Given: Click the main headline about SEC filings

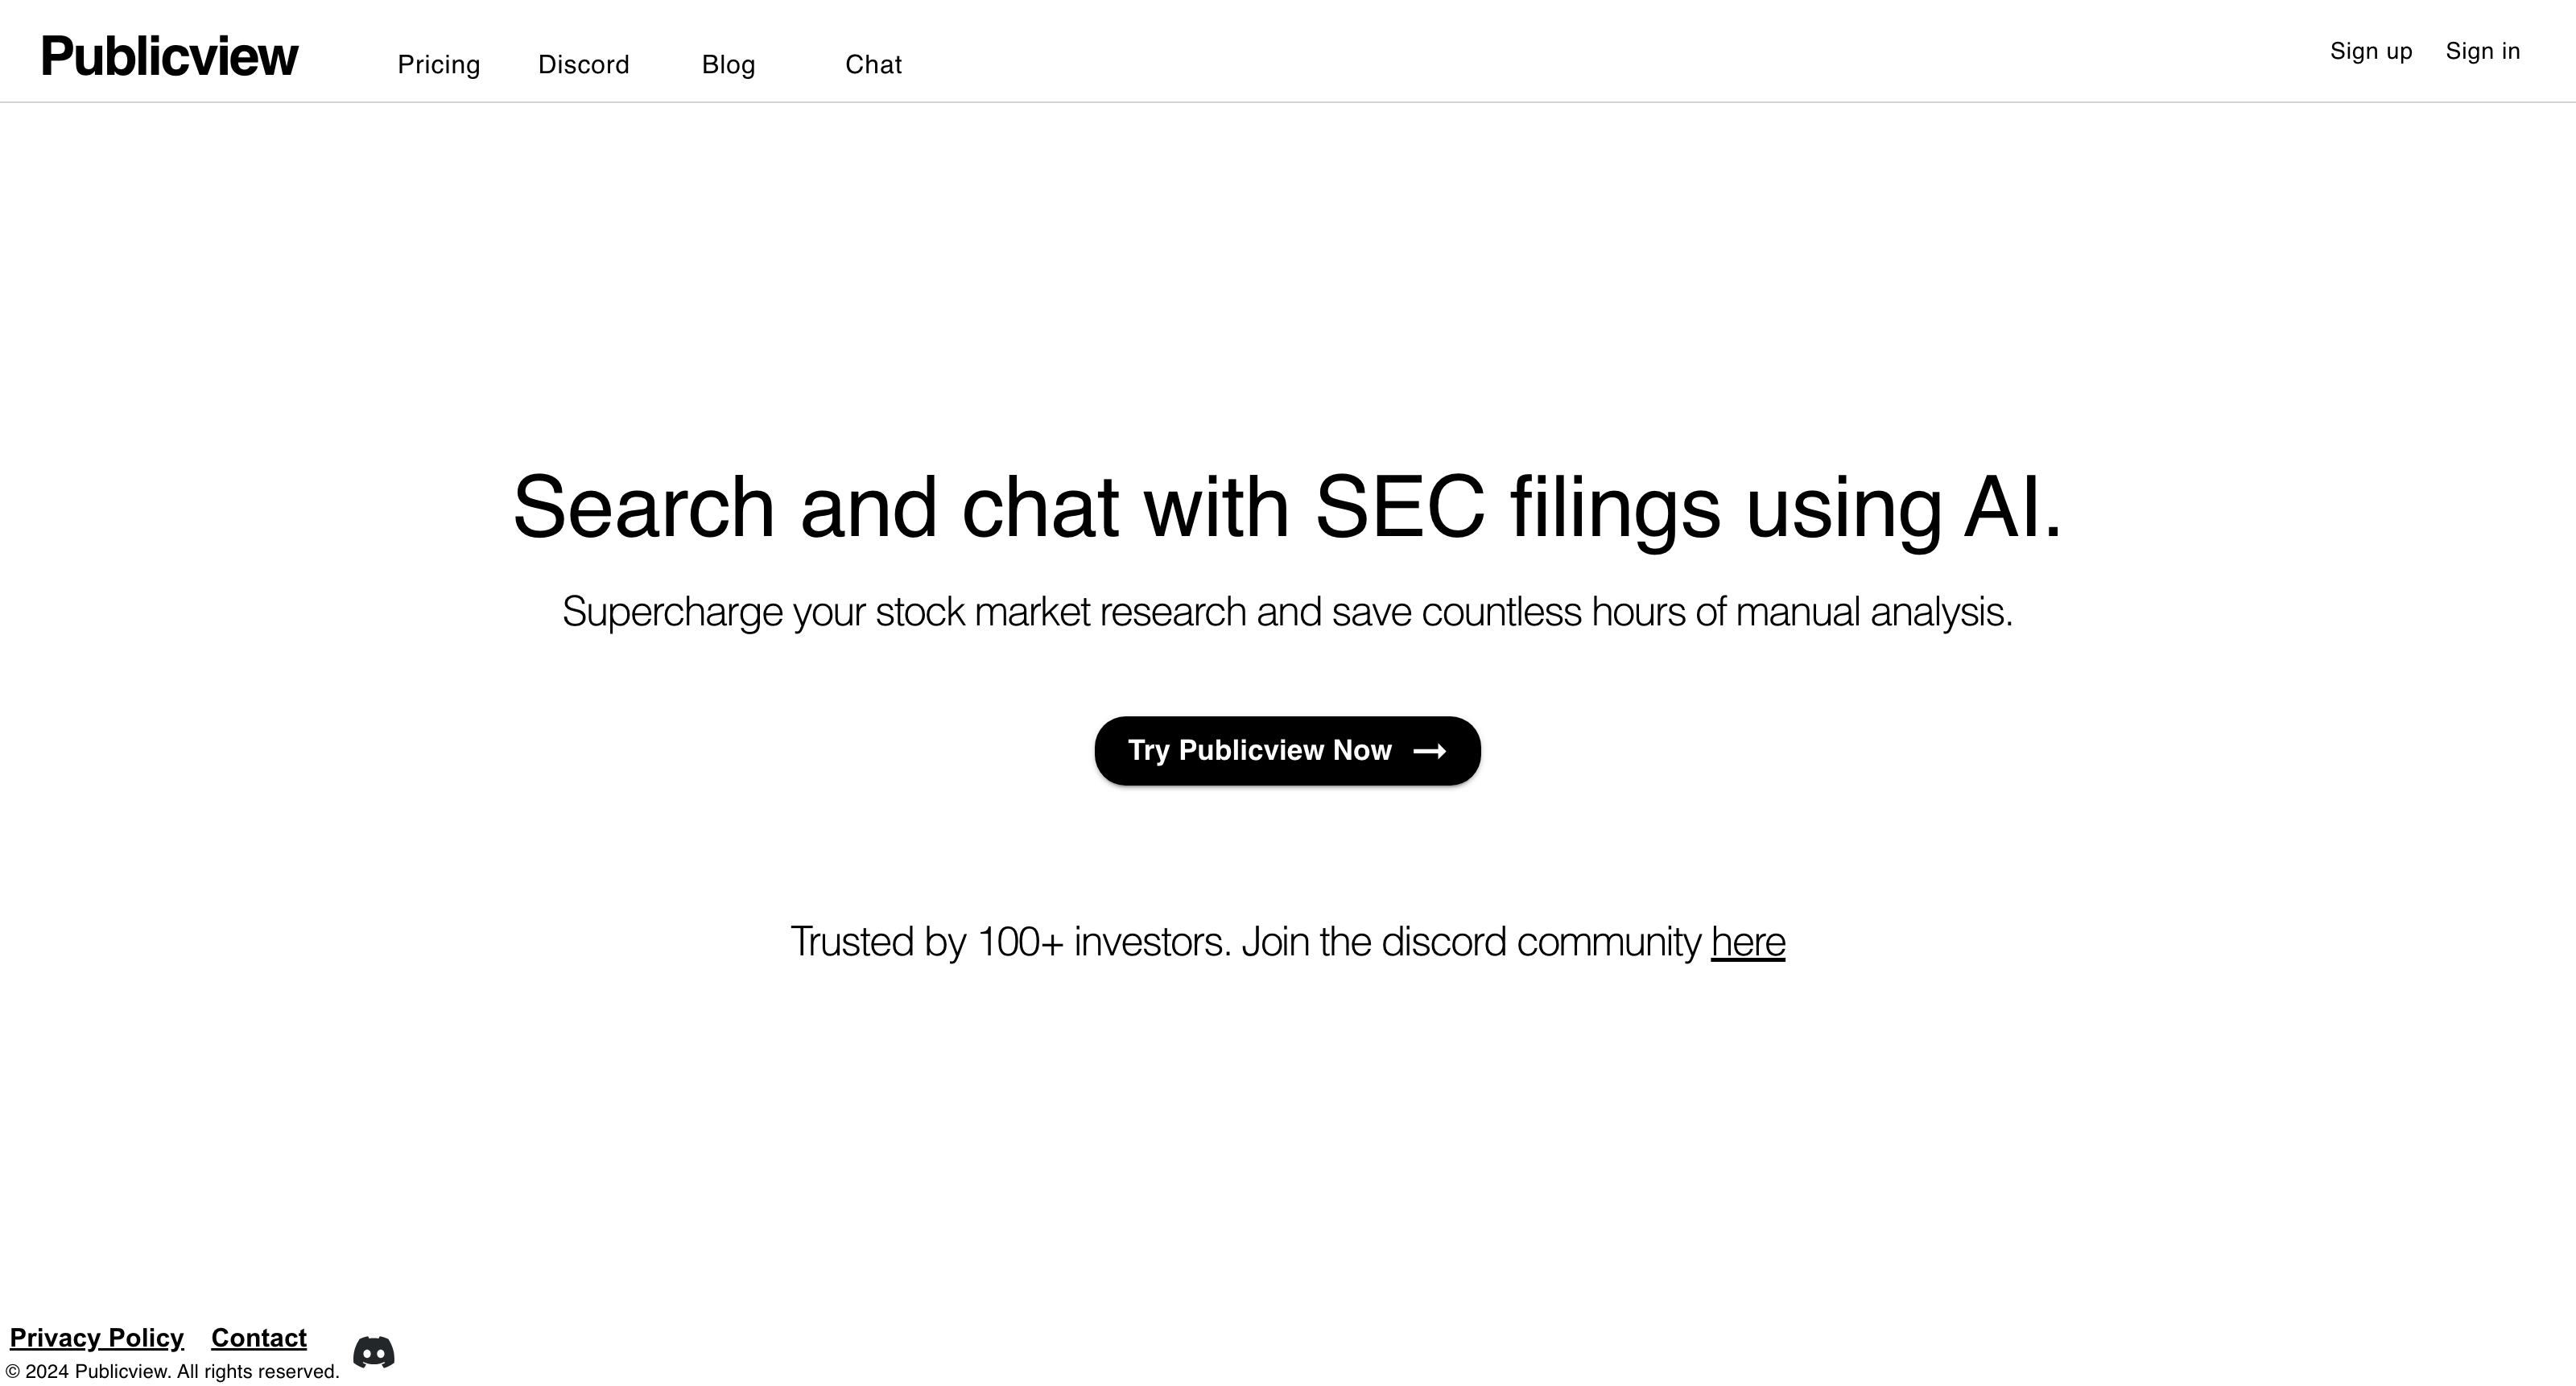Looking at the screenshot, I should [1287, 508].
